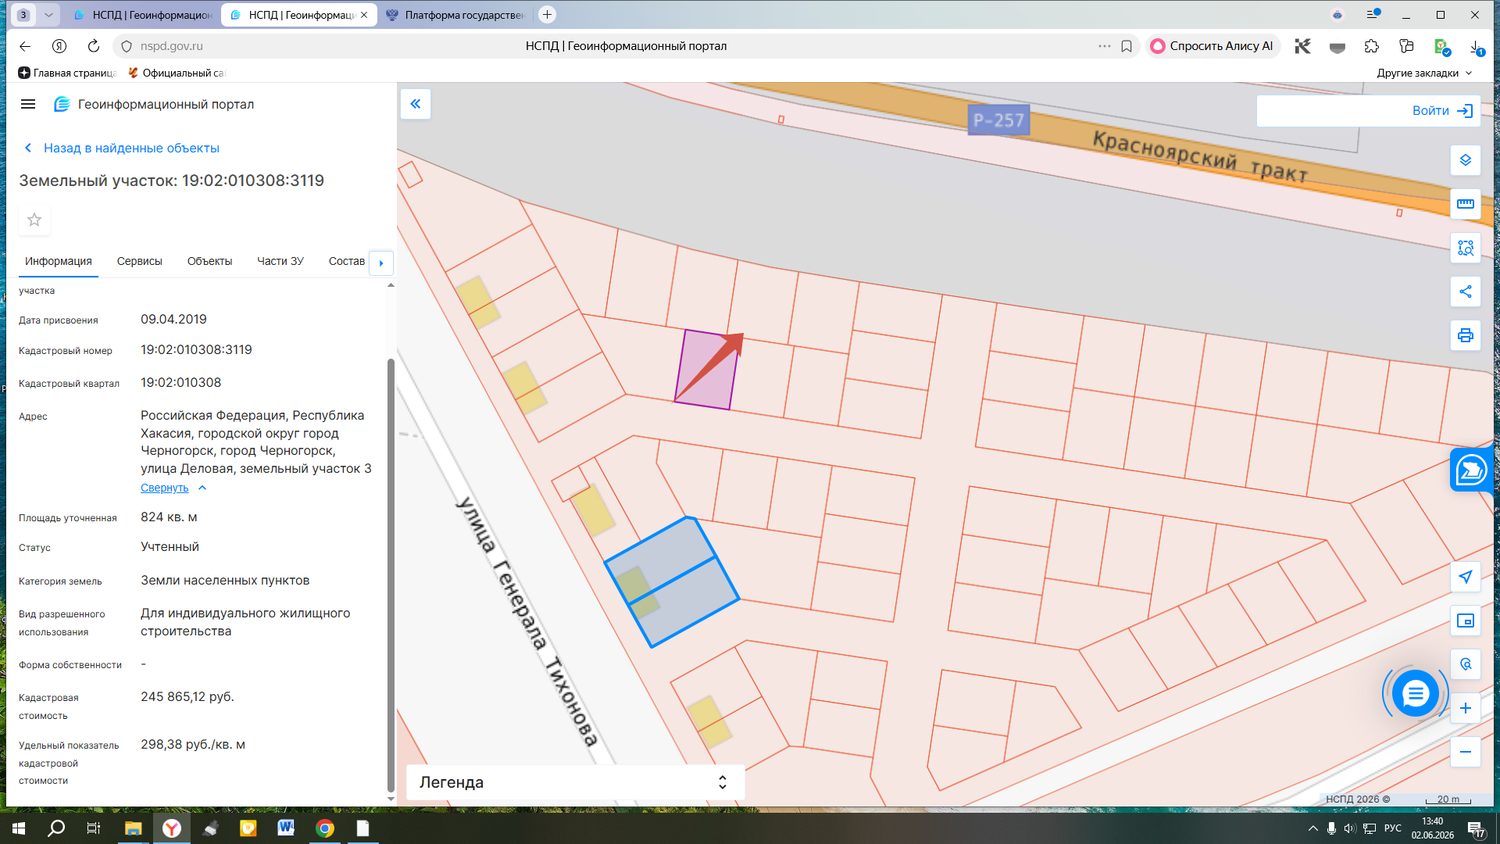Open browser tab groups dropdown arrow

click(48, 15)
